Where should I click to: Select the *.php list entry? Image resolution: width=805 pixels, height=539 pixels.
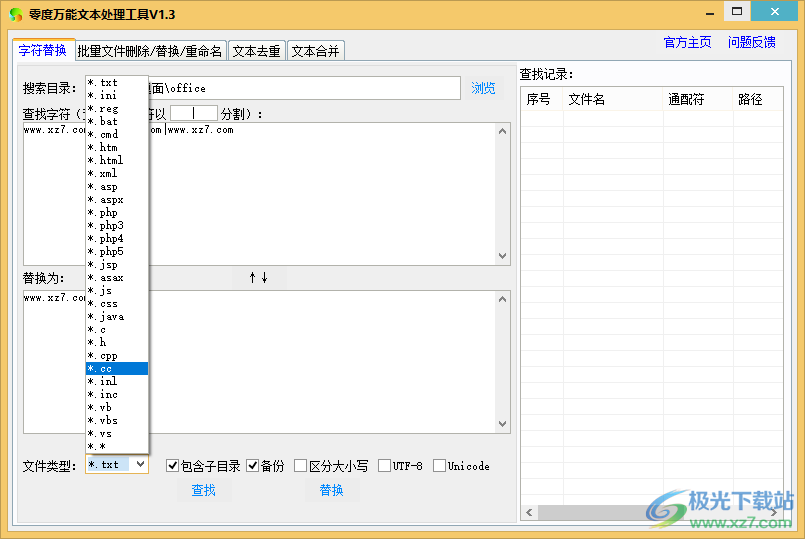pos(117,213)
